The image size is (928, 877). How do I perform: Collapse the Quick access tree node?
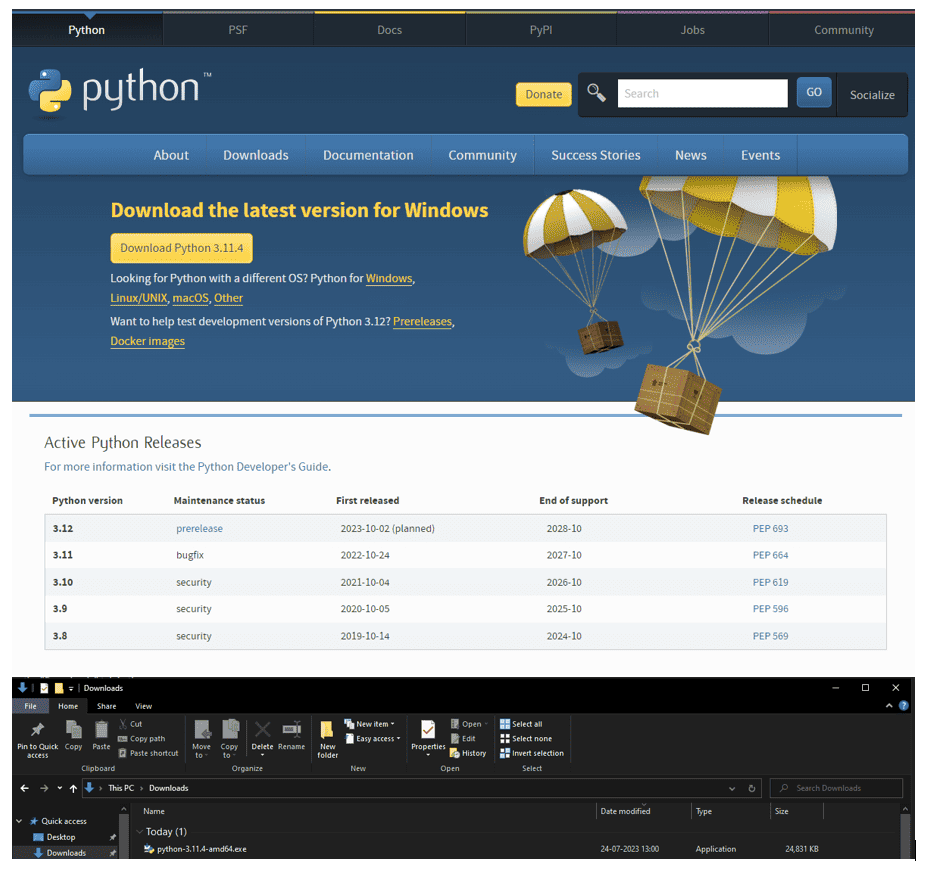click(x=19, y=821)
